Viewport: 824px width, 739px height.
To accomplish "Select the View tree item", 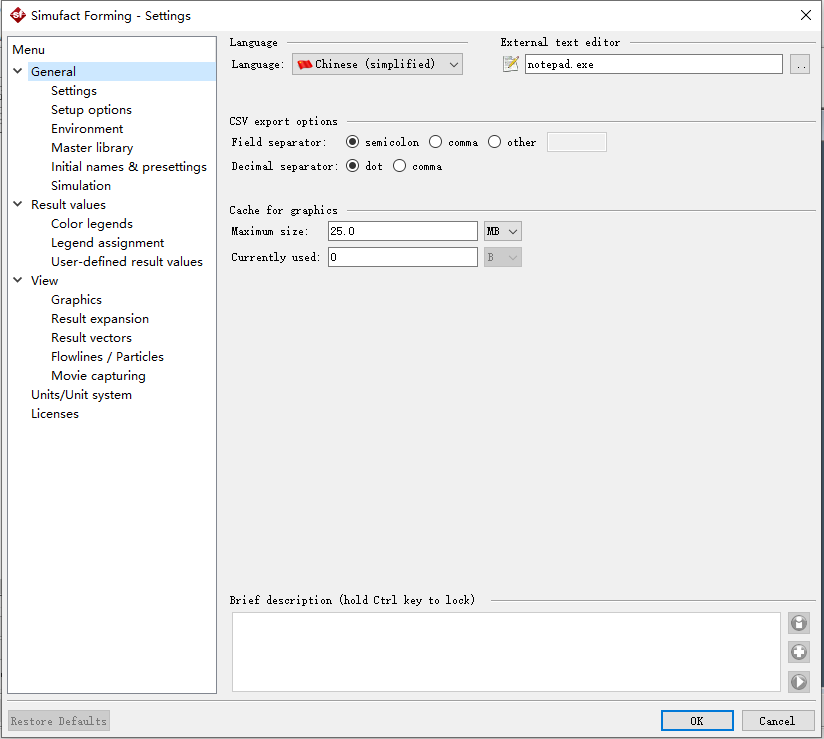I will [44, 281].
